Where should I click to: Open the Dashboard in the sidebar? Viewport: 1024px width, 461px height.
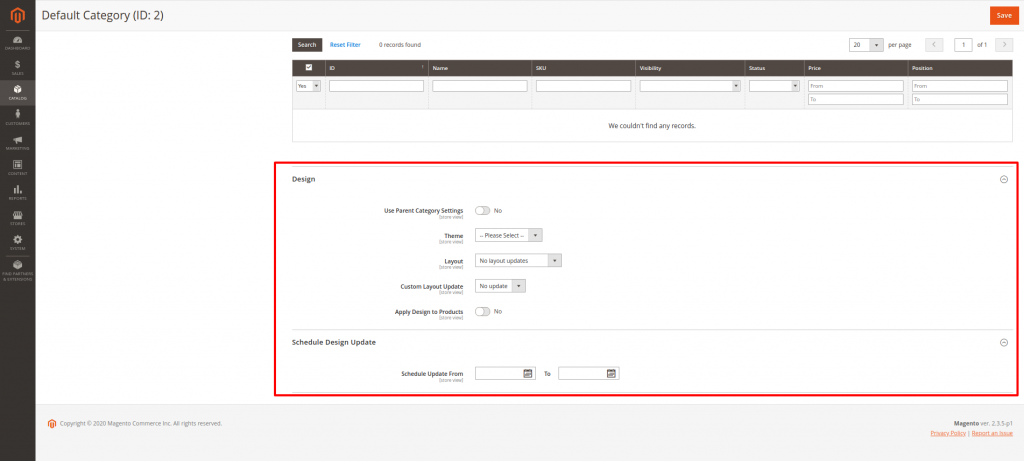[17, 42]
